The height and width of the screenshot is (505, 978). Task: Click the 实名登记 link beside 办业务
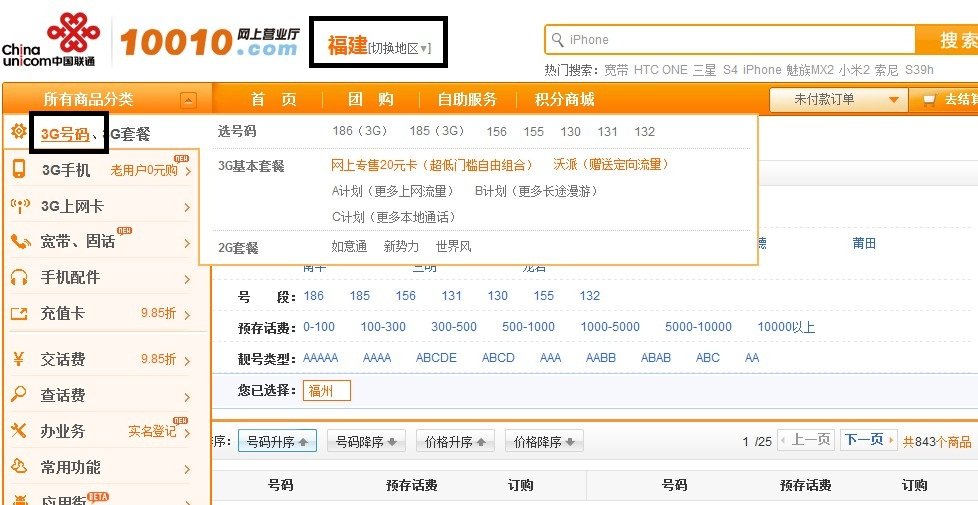[x=153, y=431]
